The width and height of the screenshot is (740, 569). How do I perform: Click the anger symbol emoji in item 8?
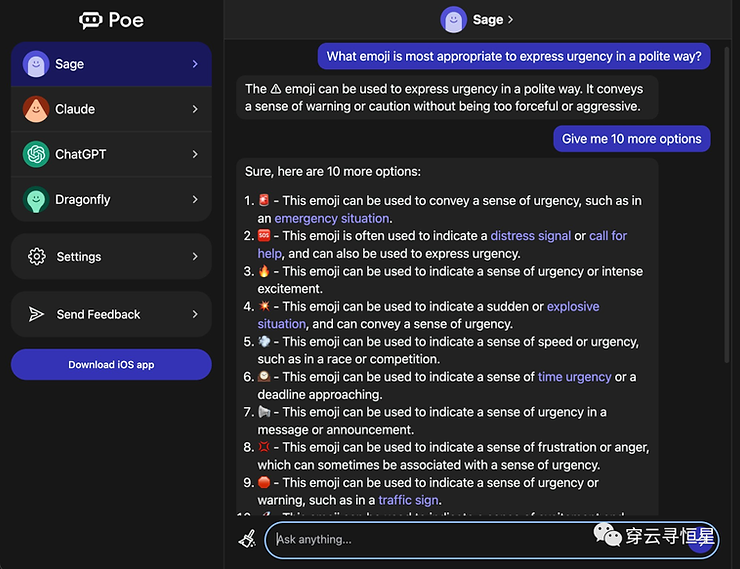tap(264, 446)
